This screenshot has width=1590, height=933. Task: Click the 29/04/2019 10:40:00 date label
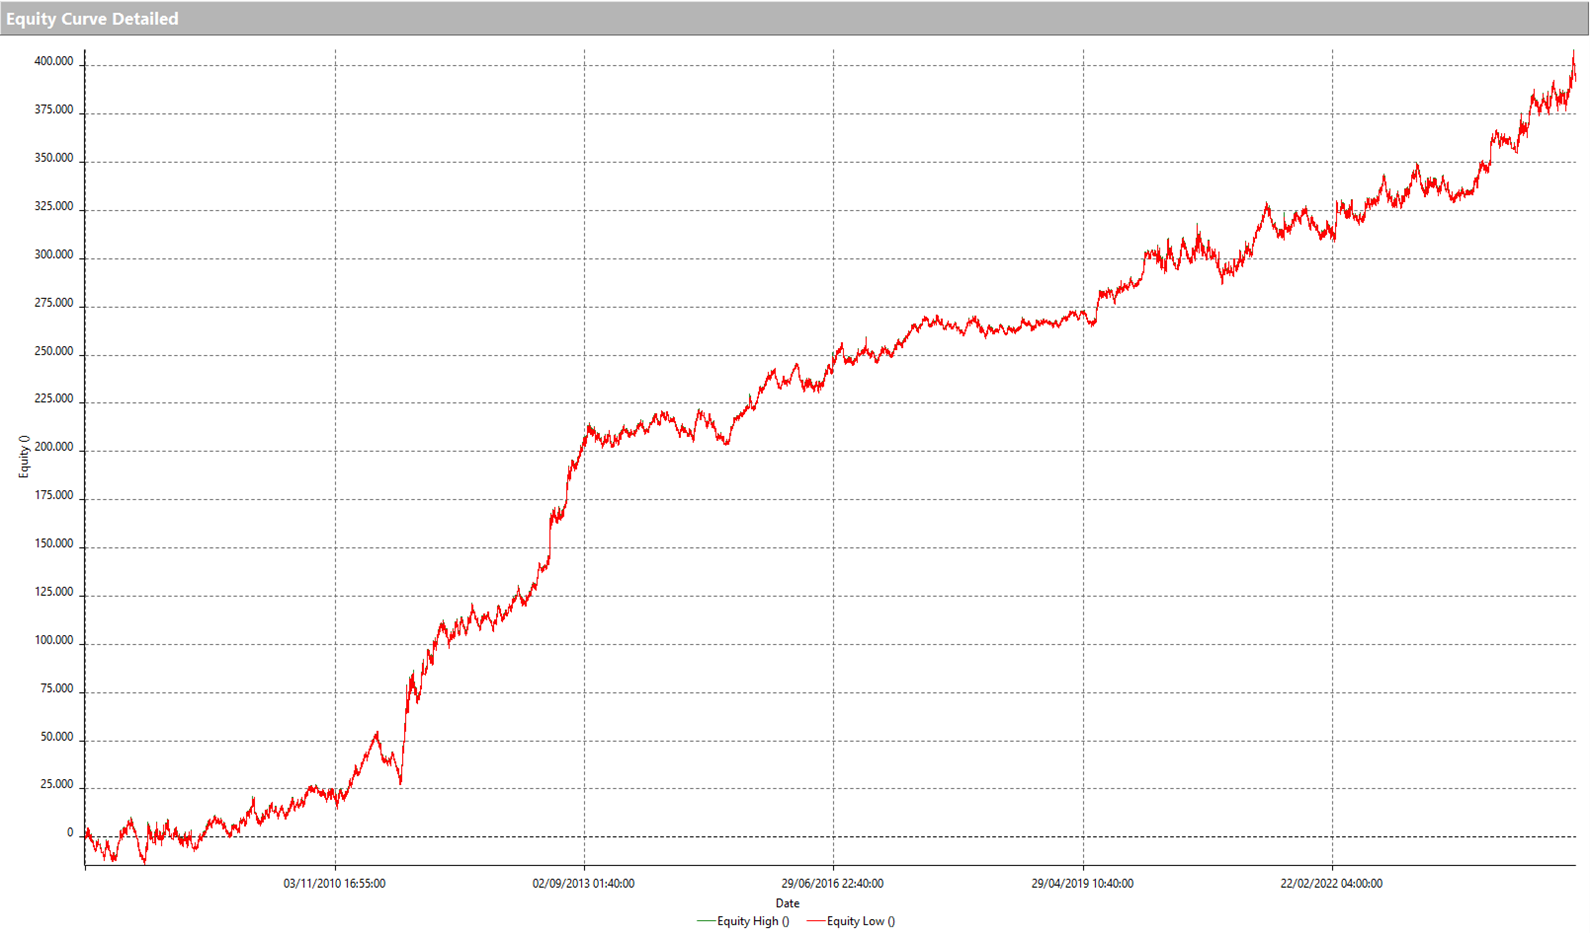coord(1082,884)
